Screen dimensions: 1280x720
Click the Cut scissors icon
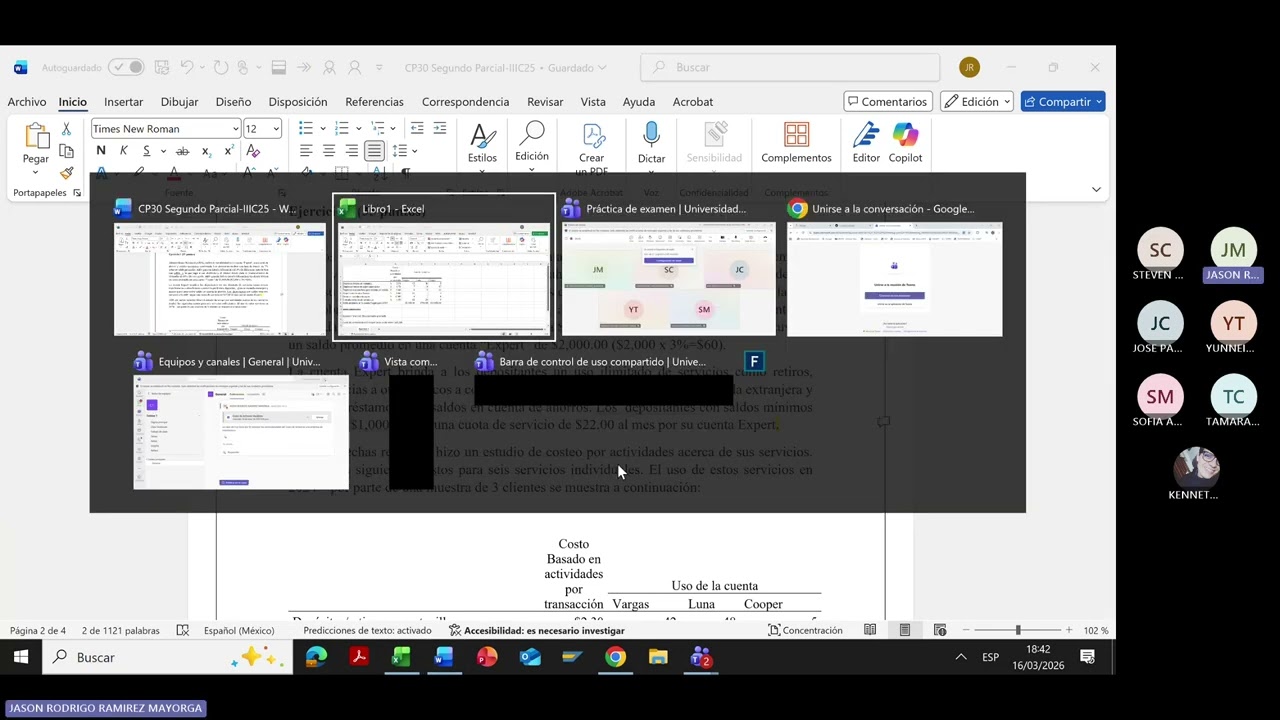point(66,129)
